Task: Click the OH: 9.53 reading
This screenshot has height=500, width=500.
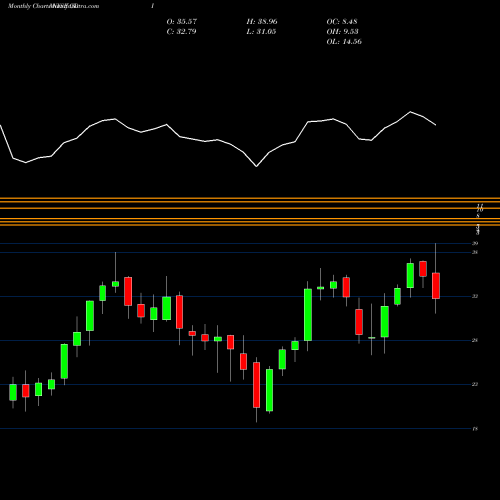Action: point(342,32)
